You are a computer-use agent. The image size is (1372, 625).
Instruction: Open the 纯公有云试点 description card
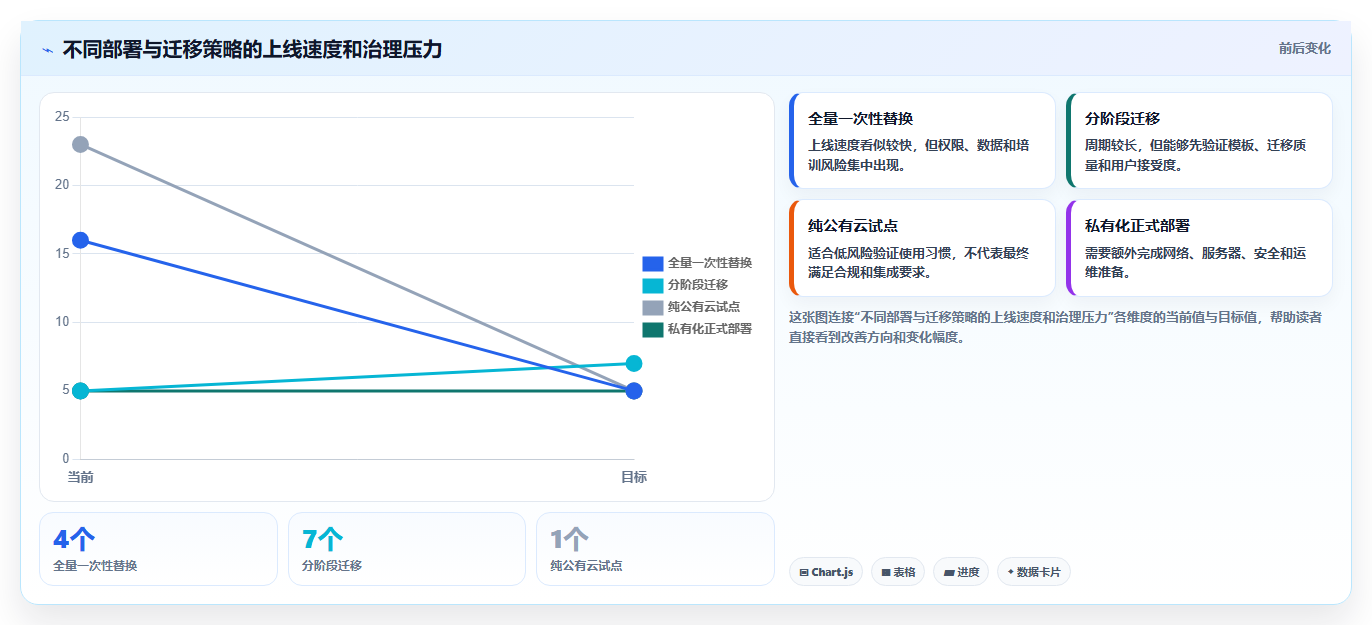click(x=922, y=248)
